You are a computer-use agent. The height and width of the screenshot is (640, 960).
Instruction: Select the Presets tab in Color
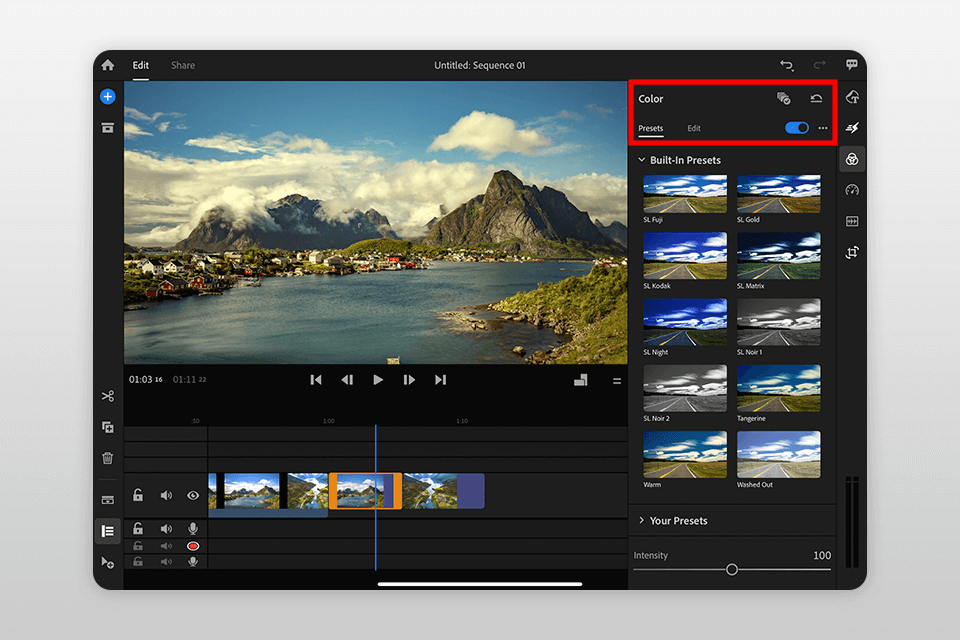(651, 128)
